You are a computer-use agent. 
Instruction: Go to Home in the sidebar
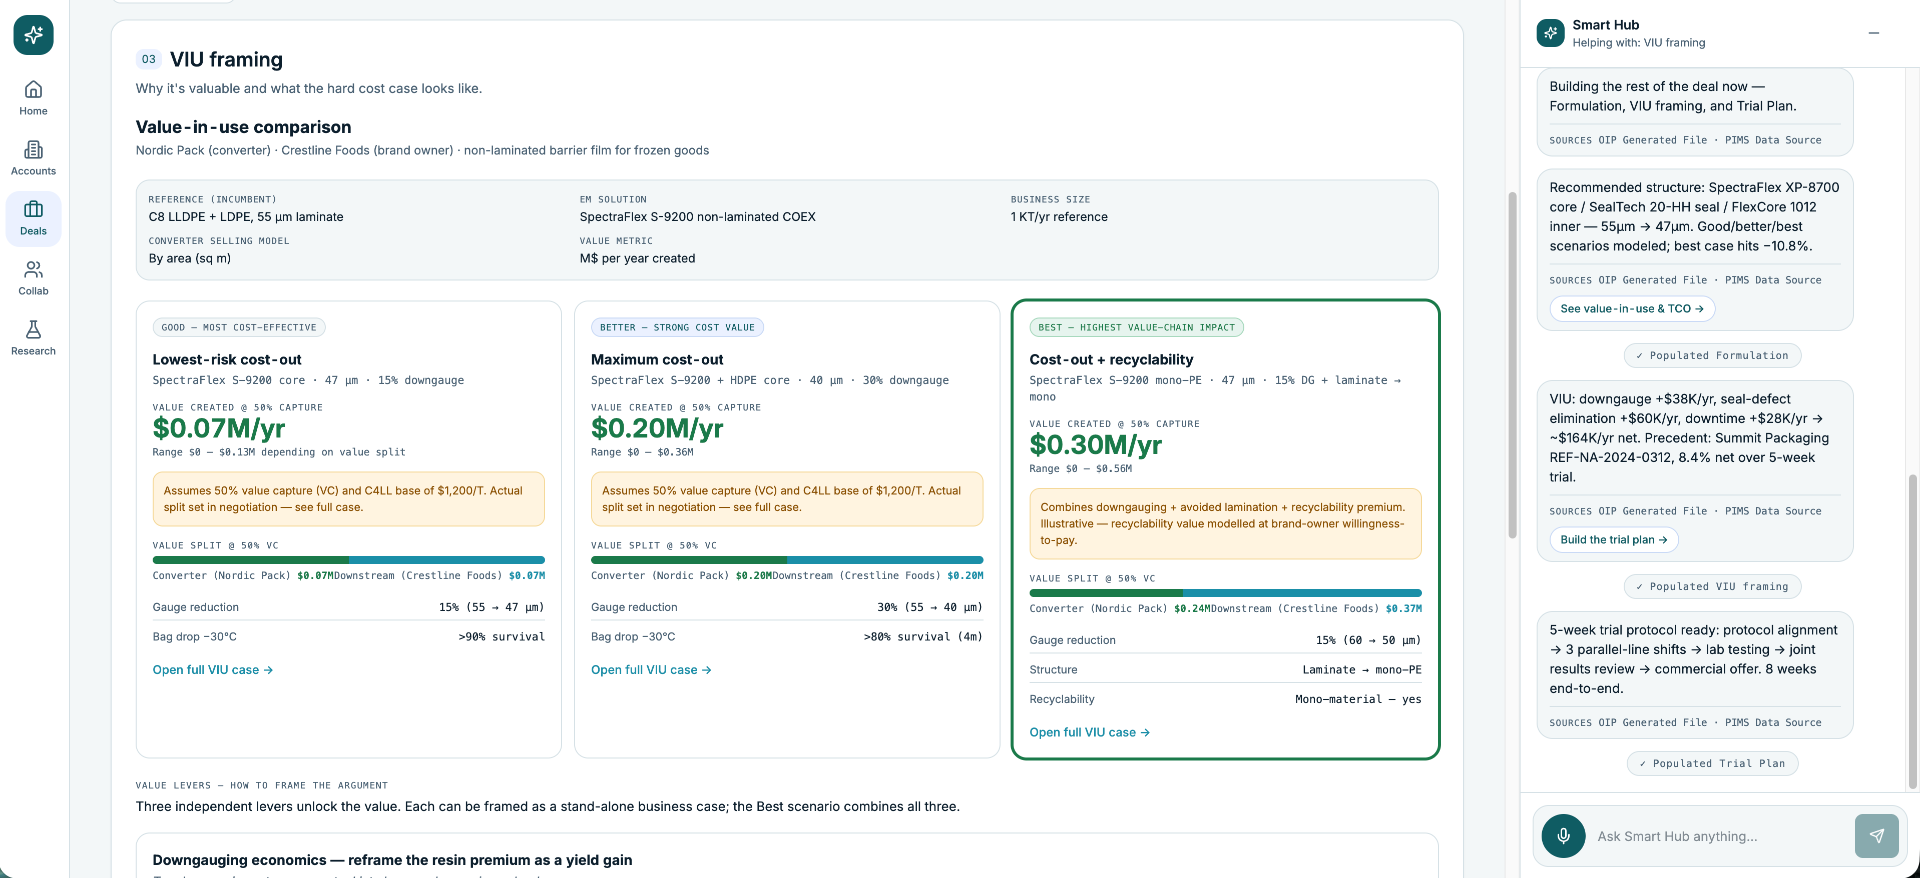pos(33,98)
